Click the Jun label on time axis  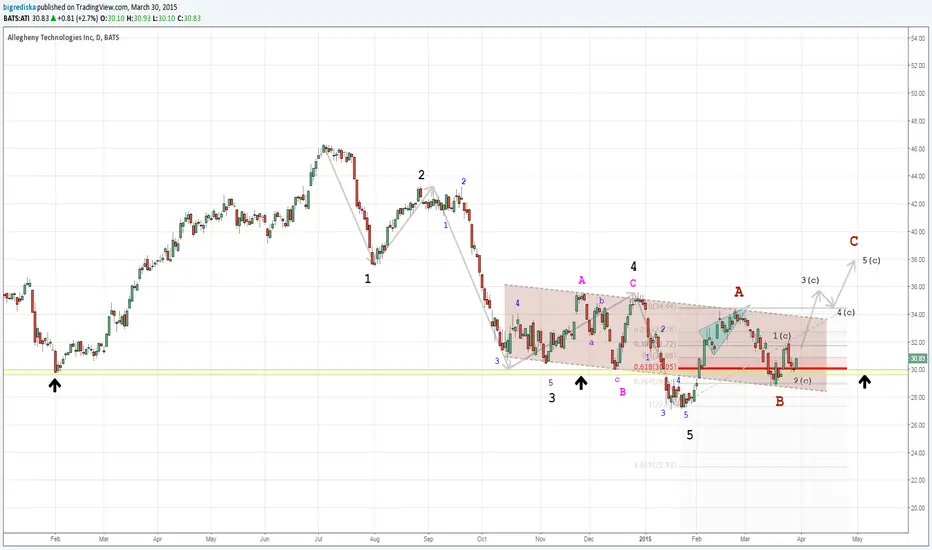coord(265,539)
